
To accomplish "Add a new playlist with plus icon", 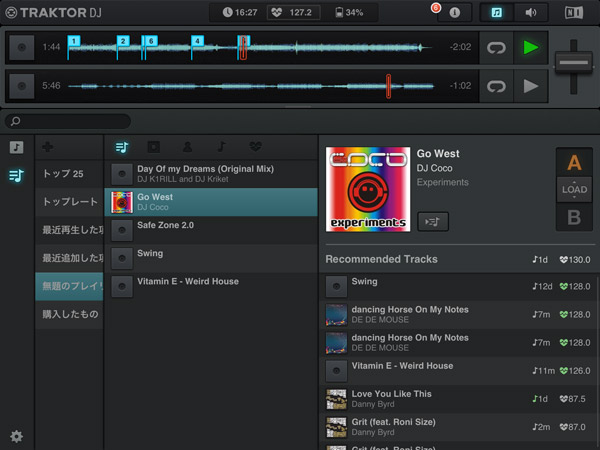I will point(48,147).
